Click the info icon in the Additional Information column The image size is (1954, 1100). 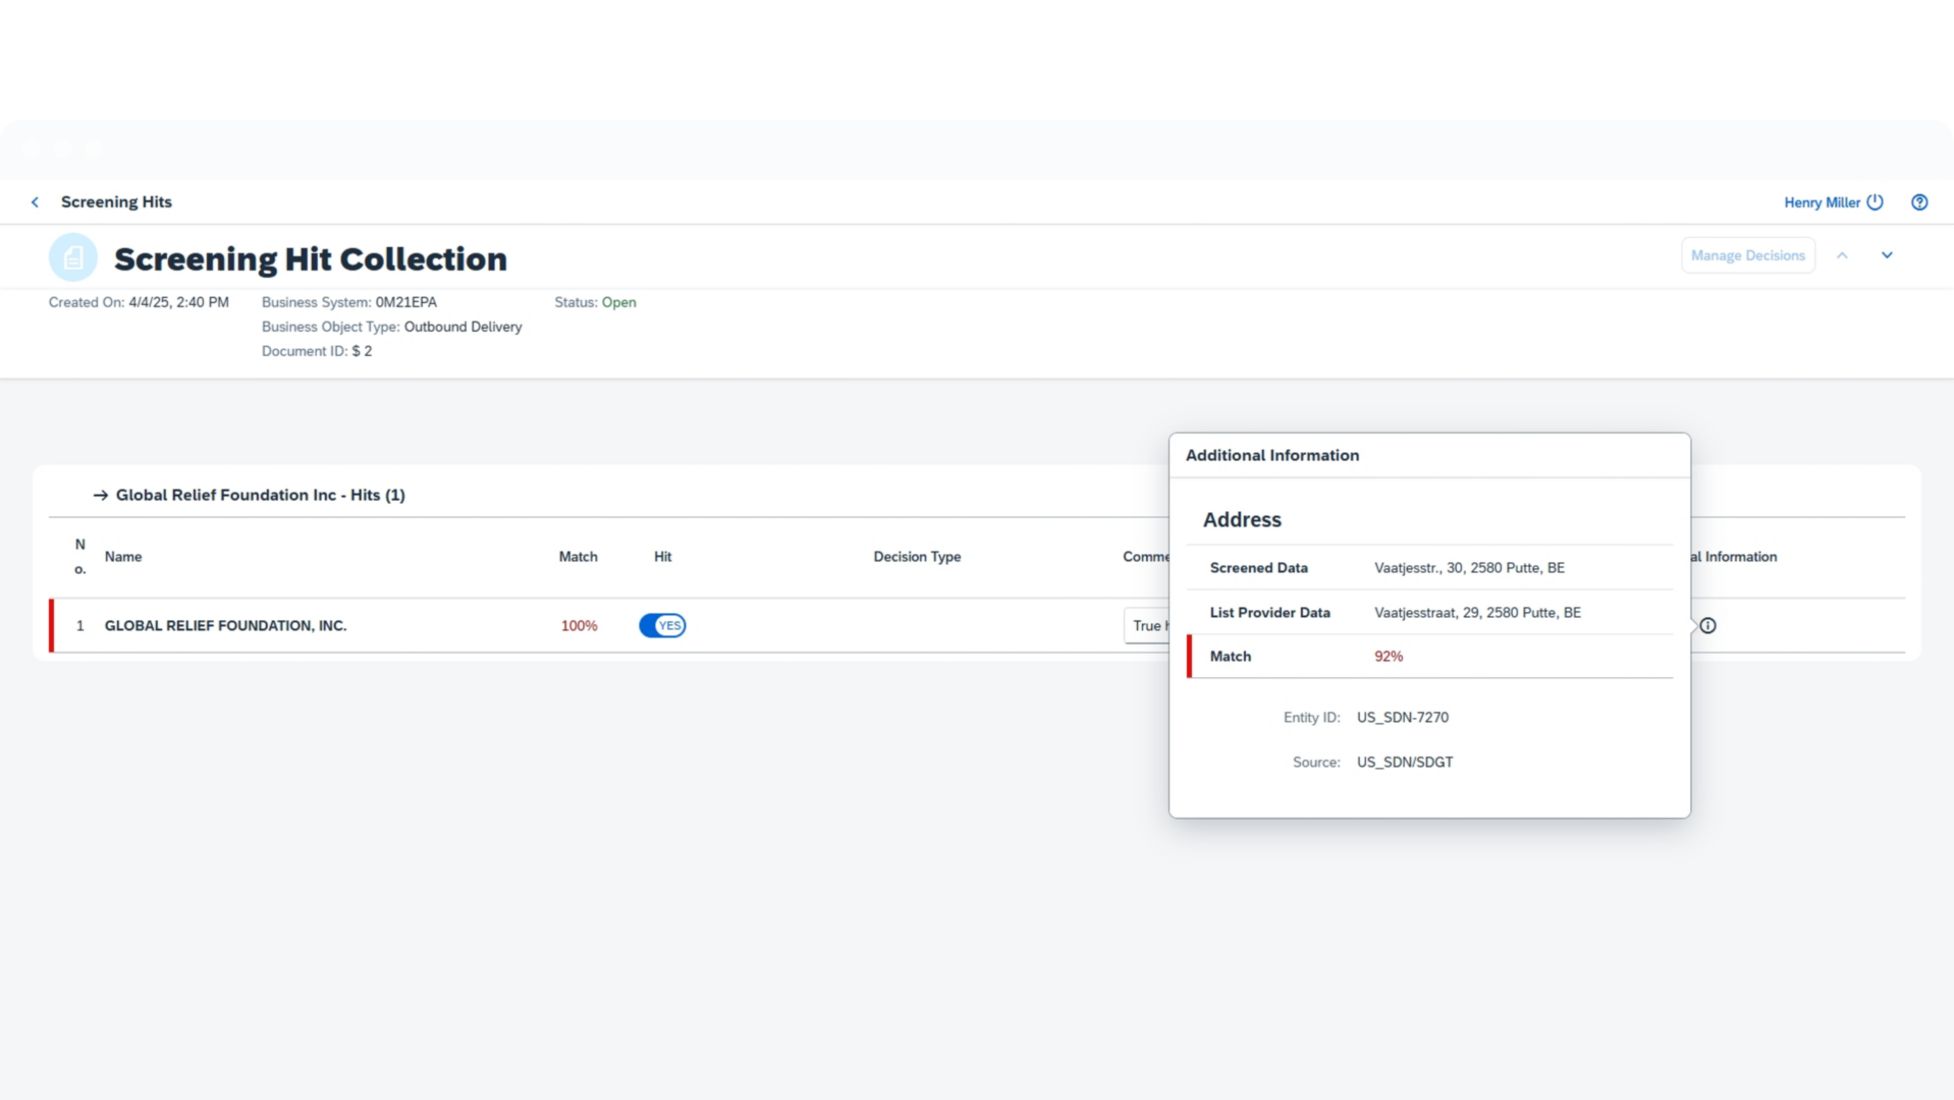(x=1708, y=626)
